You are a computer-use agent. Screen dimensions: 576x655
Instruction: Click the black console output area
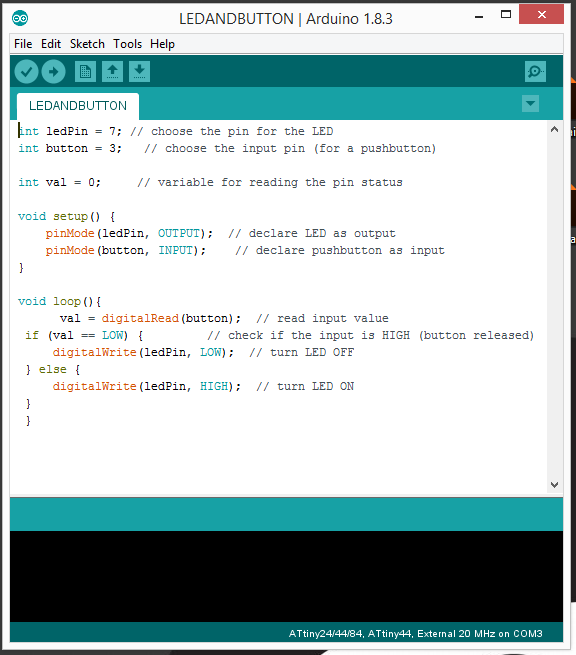point(287,576)
